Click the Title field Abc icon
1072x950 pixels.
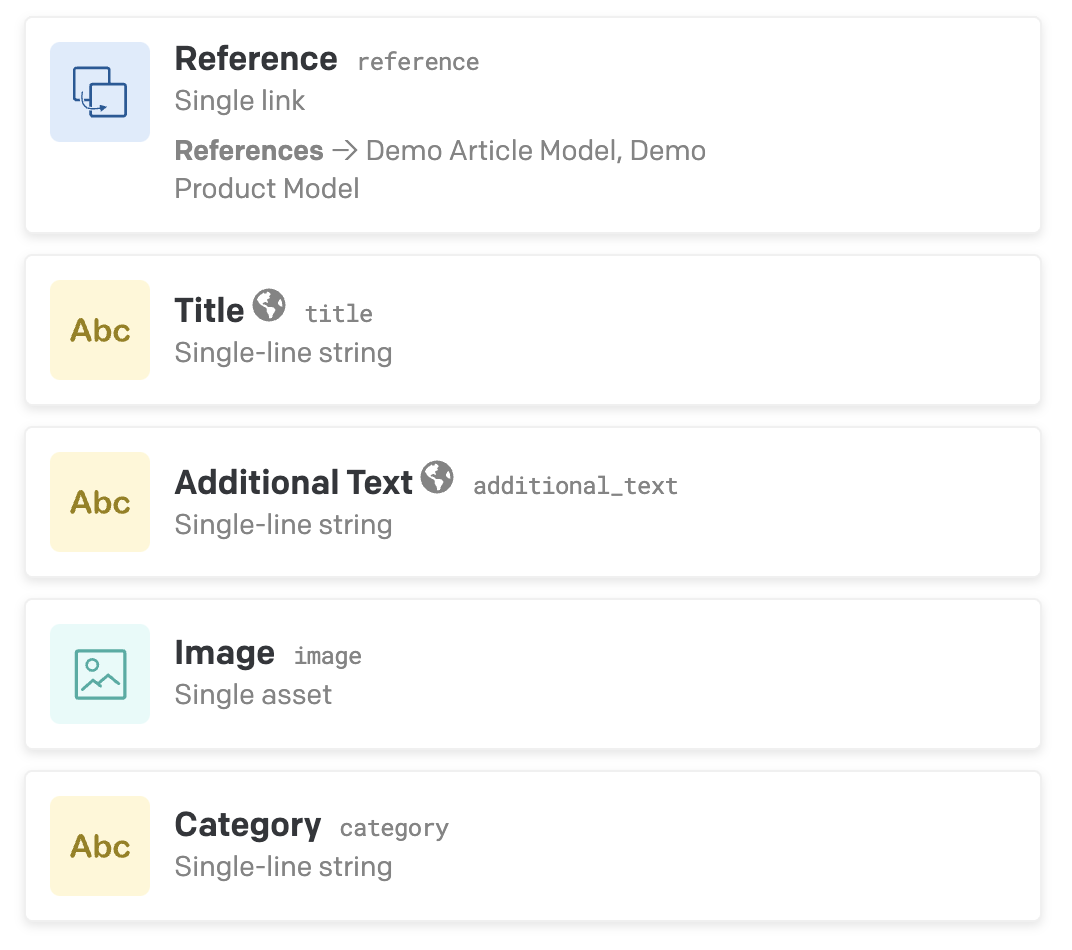[100, 330]
